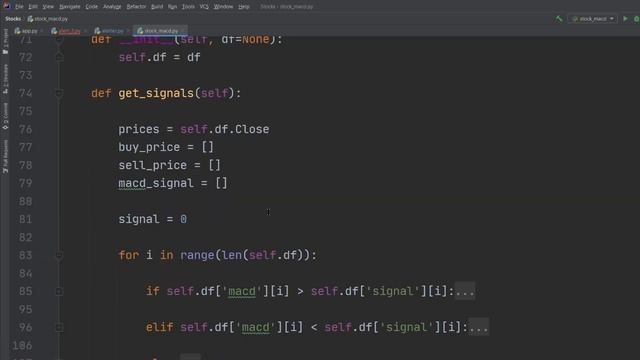640x360 pixels.
Task: Open the Edit menu
Action: (33, 7)
